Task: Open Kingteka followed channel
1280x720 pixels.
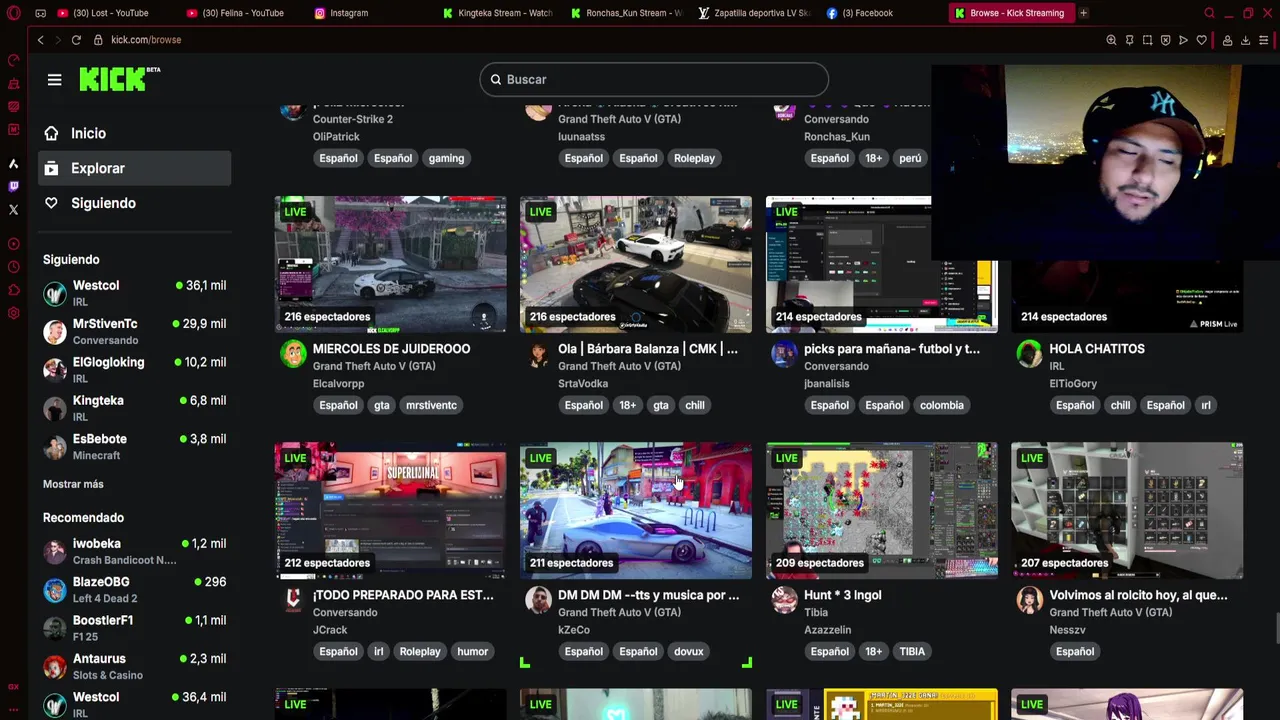Action: pos(135,408)
